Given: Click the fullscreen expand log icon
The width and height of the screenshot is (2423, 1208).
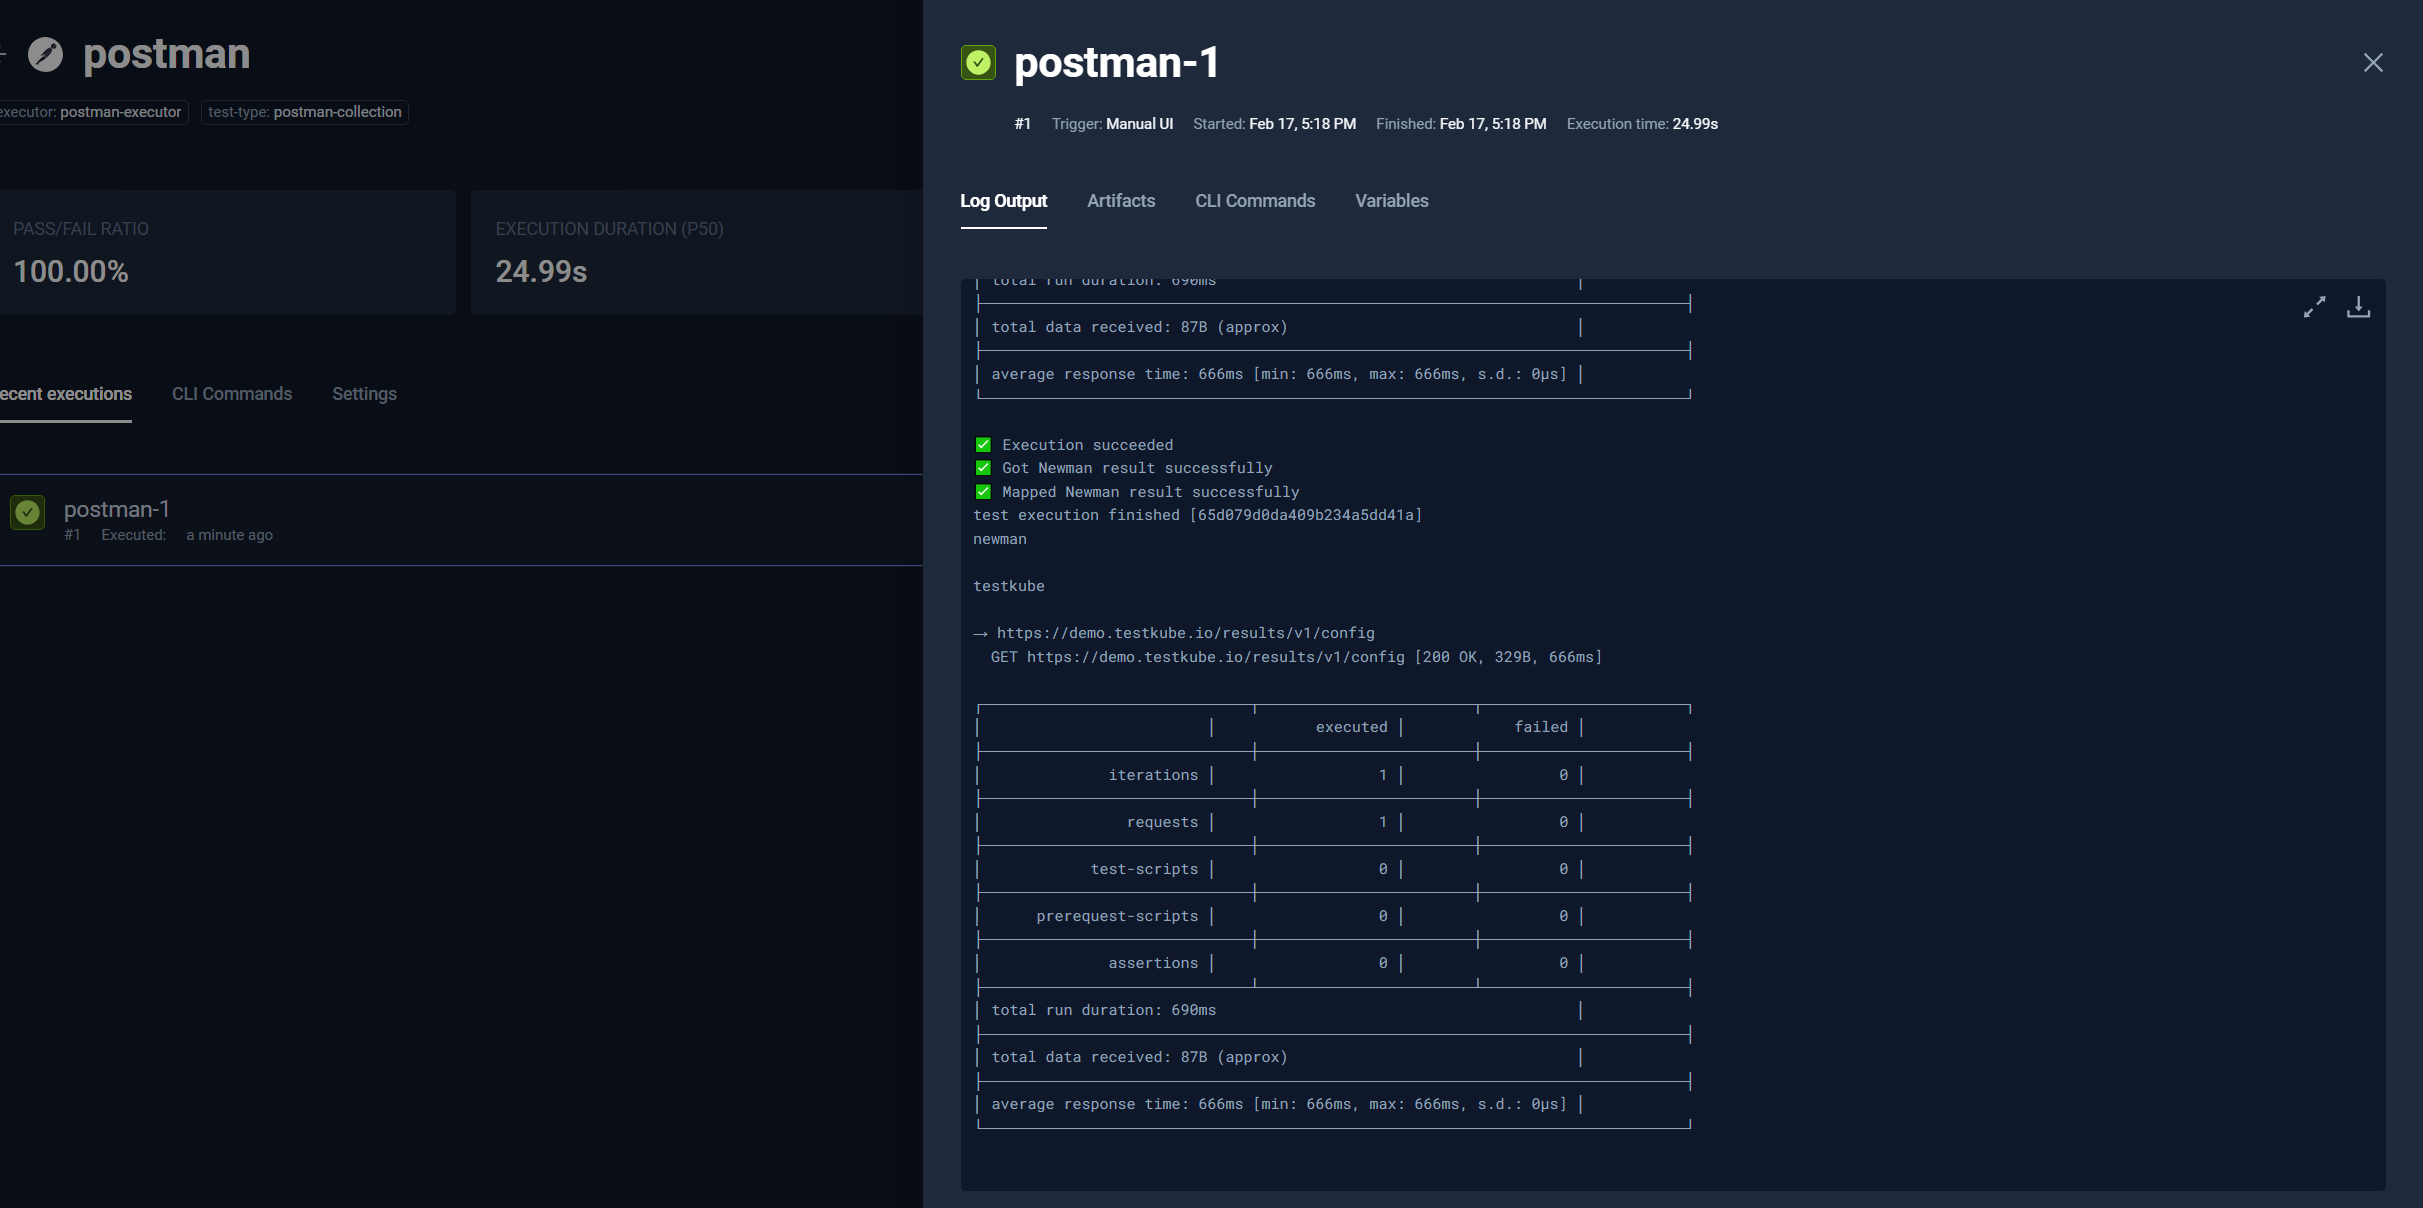Looking at the screenshot, I should (x=2314, y=307).
